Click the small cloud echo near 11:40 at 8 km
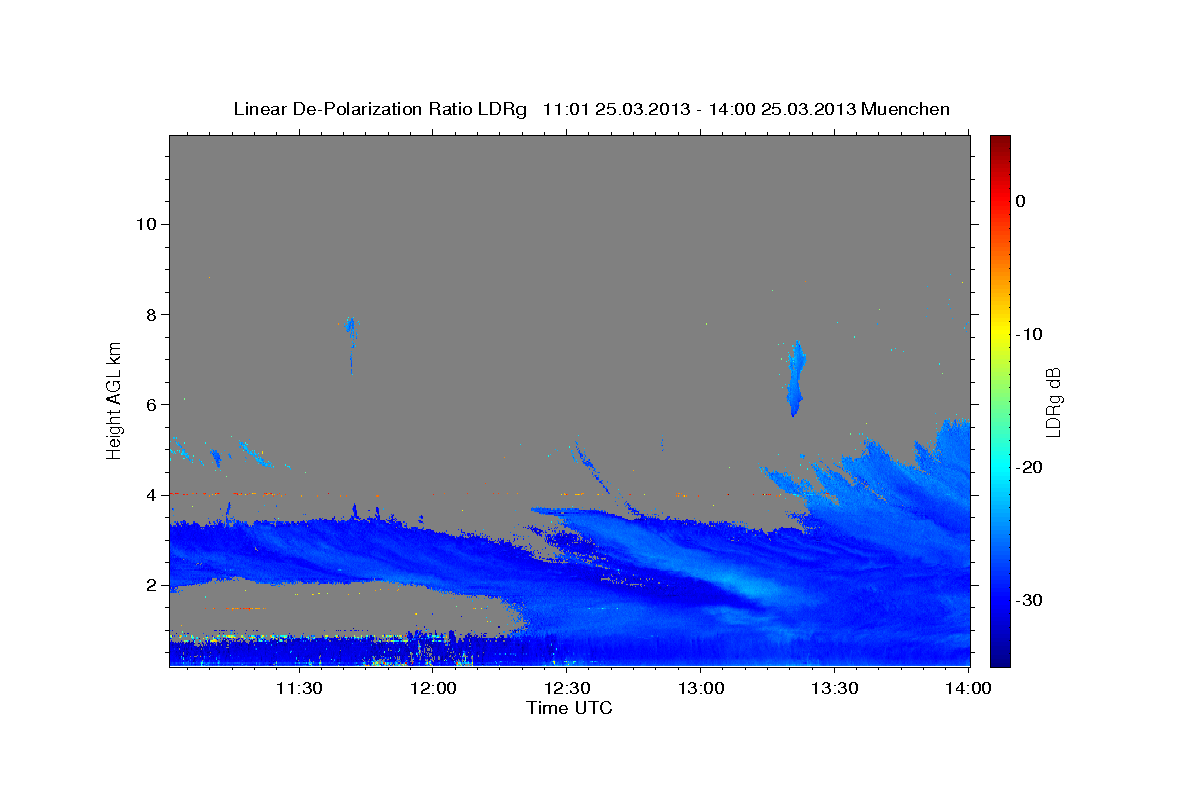Screen dimensions: 1200x800 (x=350, y=328)
